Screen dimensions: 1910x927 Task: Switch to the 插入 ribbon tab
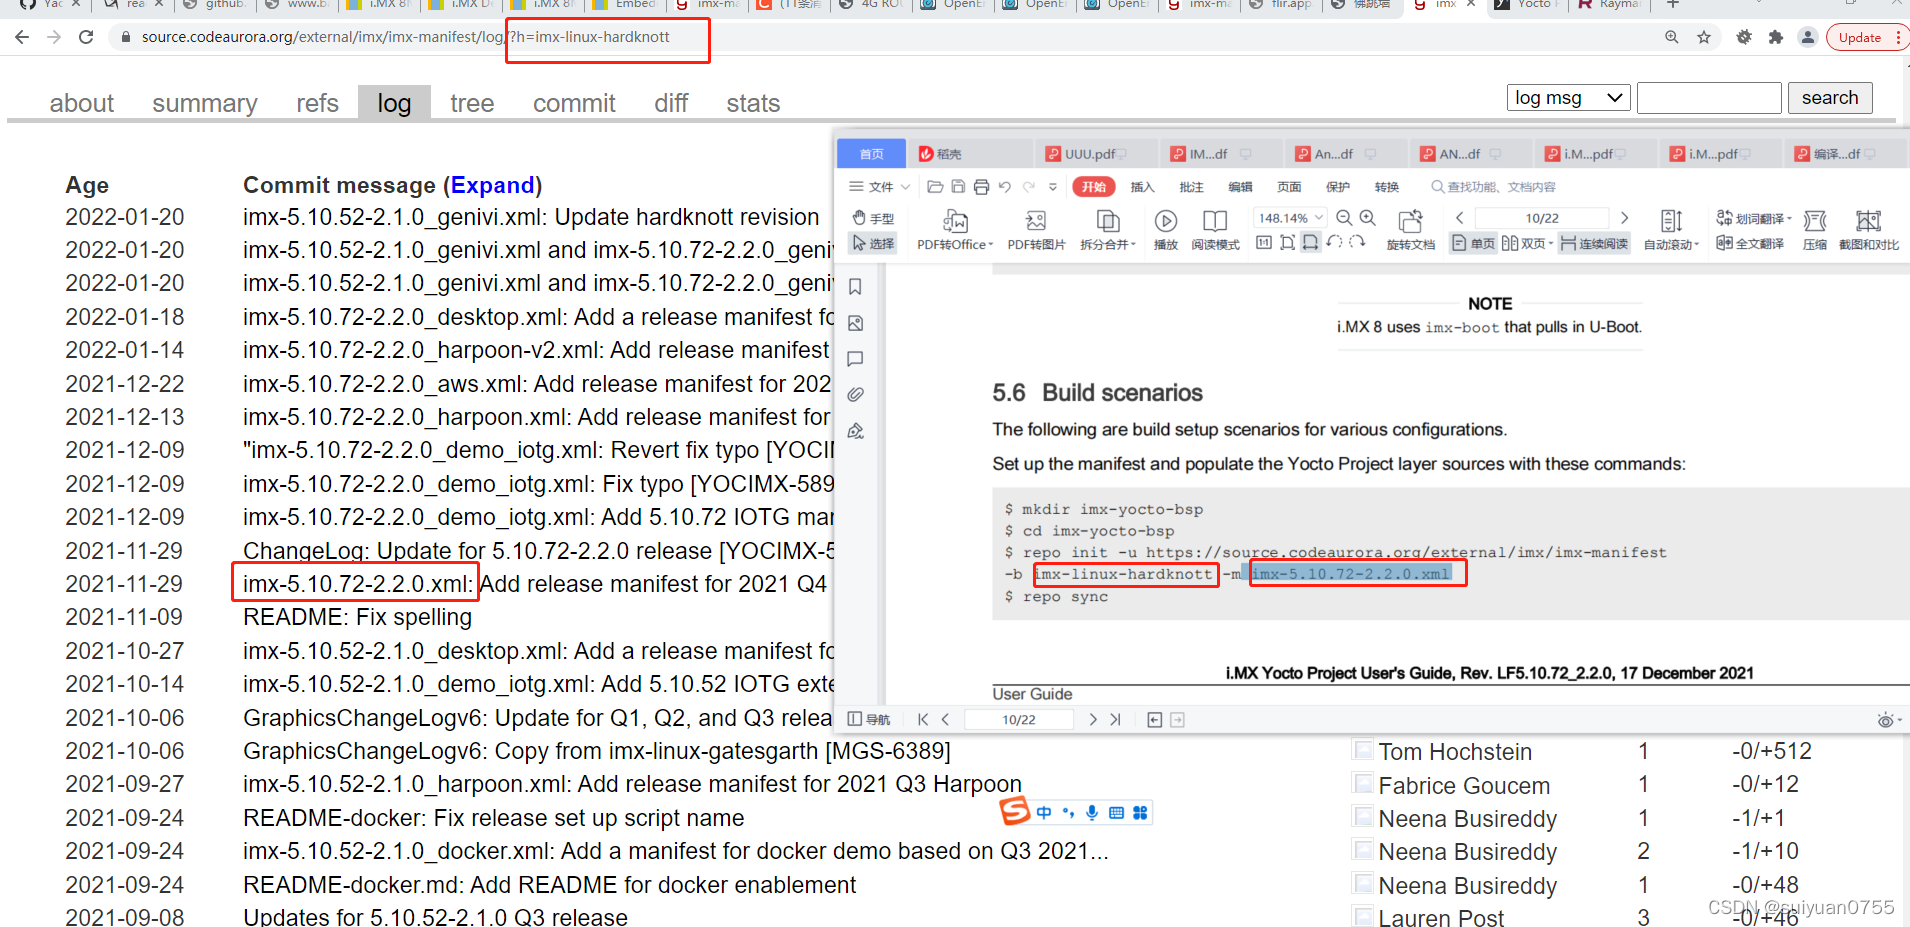pyautogui.click(x=1141, y=187)
